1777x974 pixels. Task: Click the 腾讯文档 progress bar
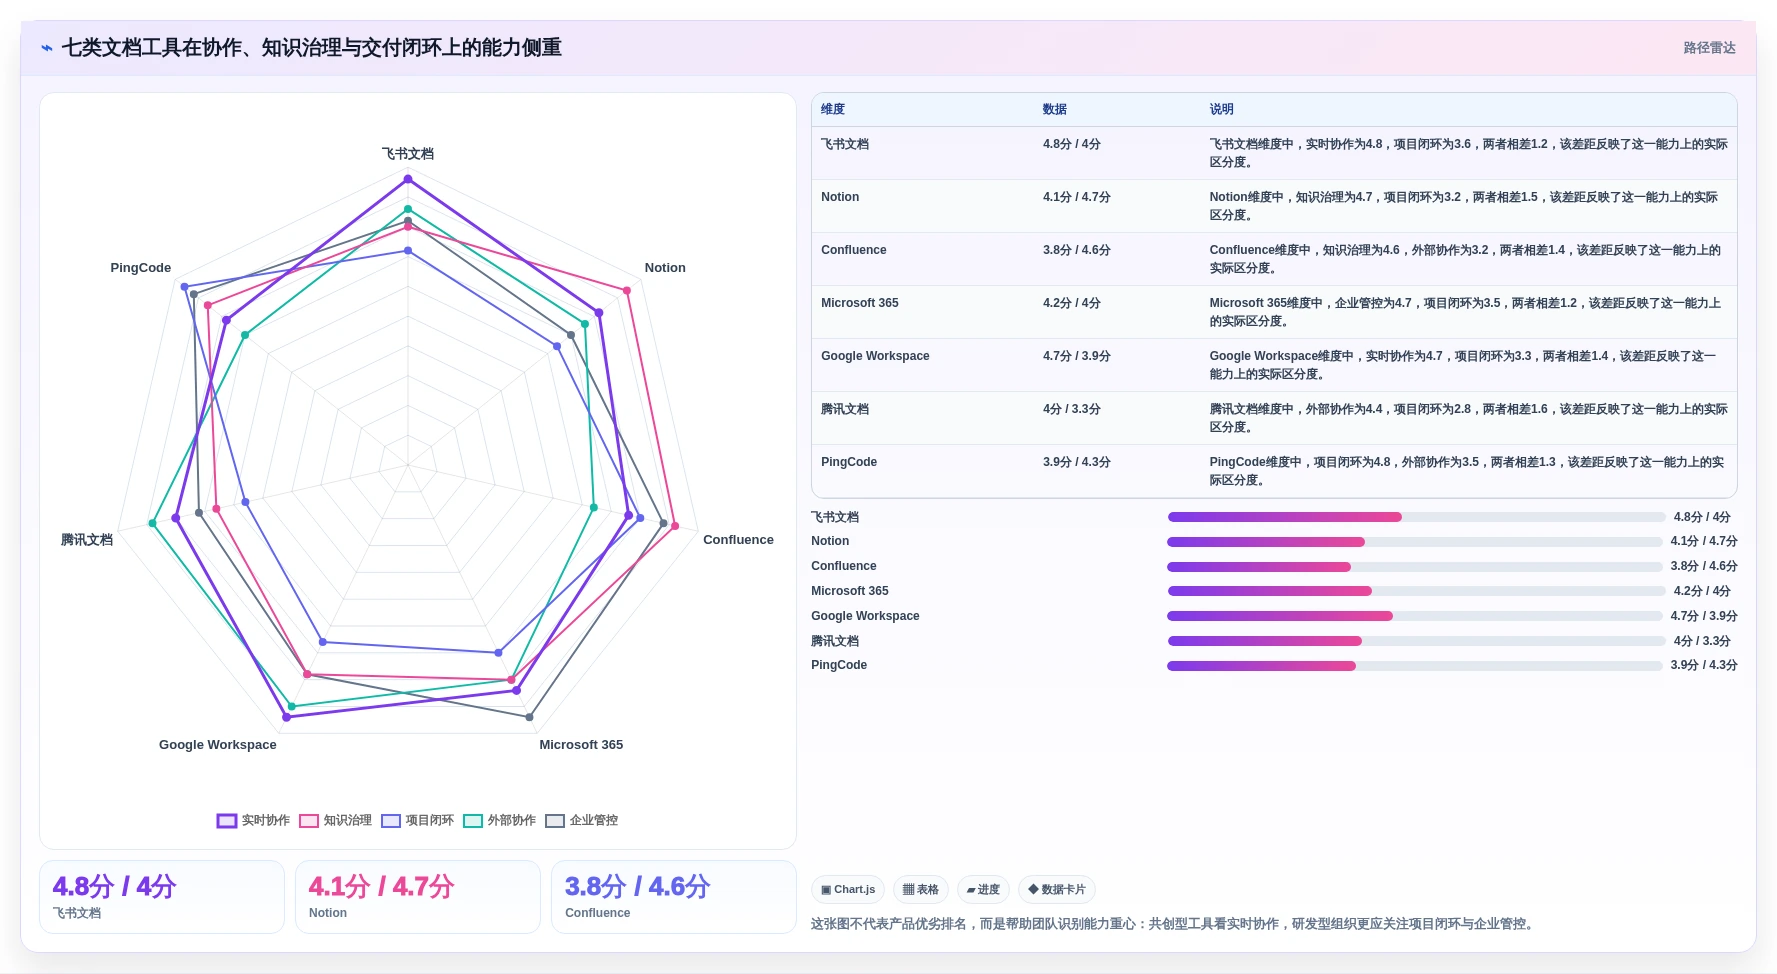point(1416,641)
